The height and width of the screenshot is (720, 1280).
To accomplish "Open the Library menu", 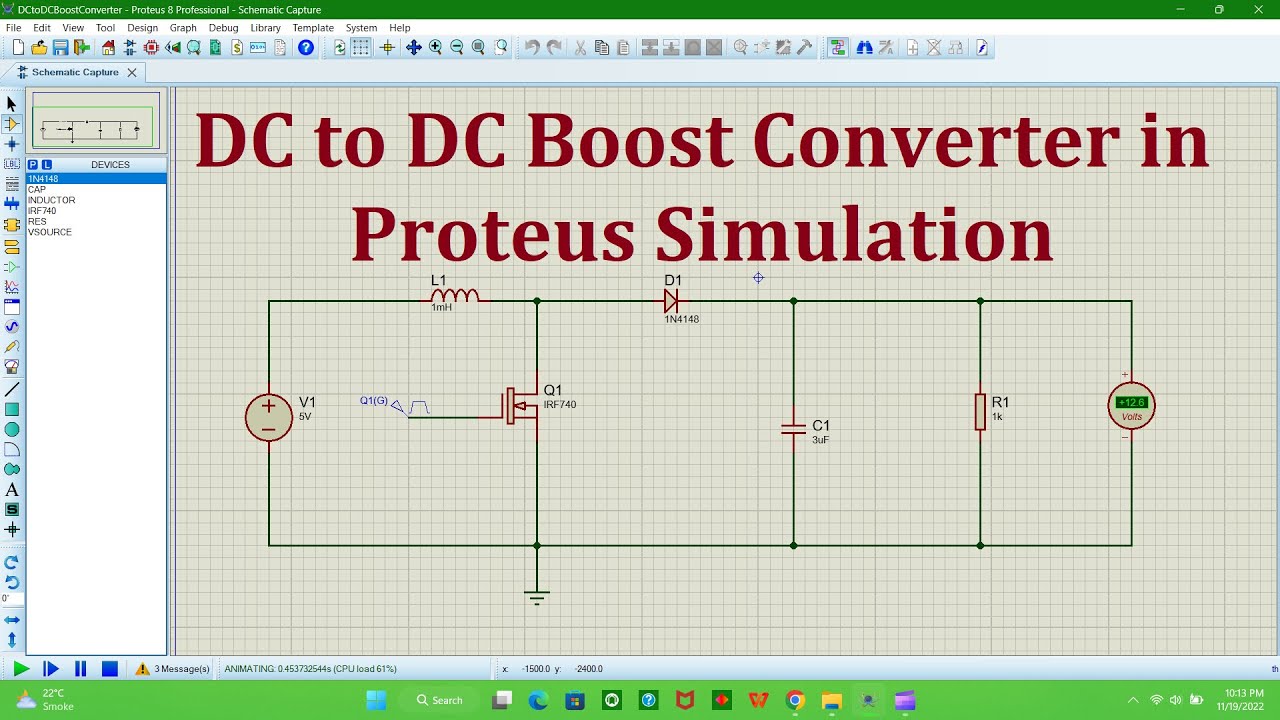I will point(265,28).
